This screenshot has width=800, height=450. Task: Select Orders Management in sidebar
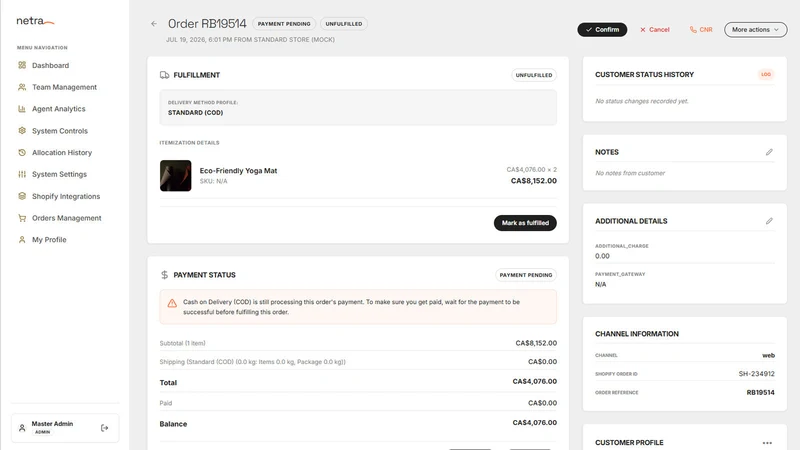tap(66, 218)
